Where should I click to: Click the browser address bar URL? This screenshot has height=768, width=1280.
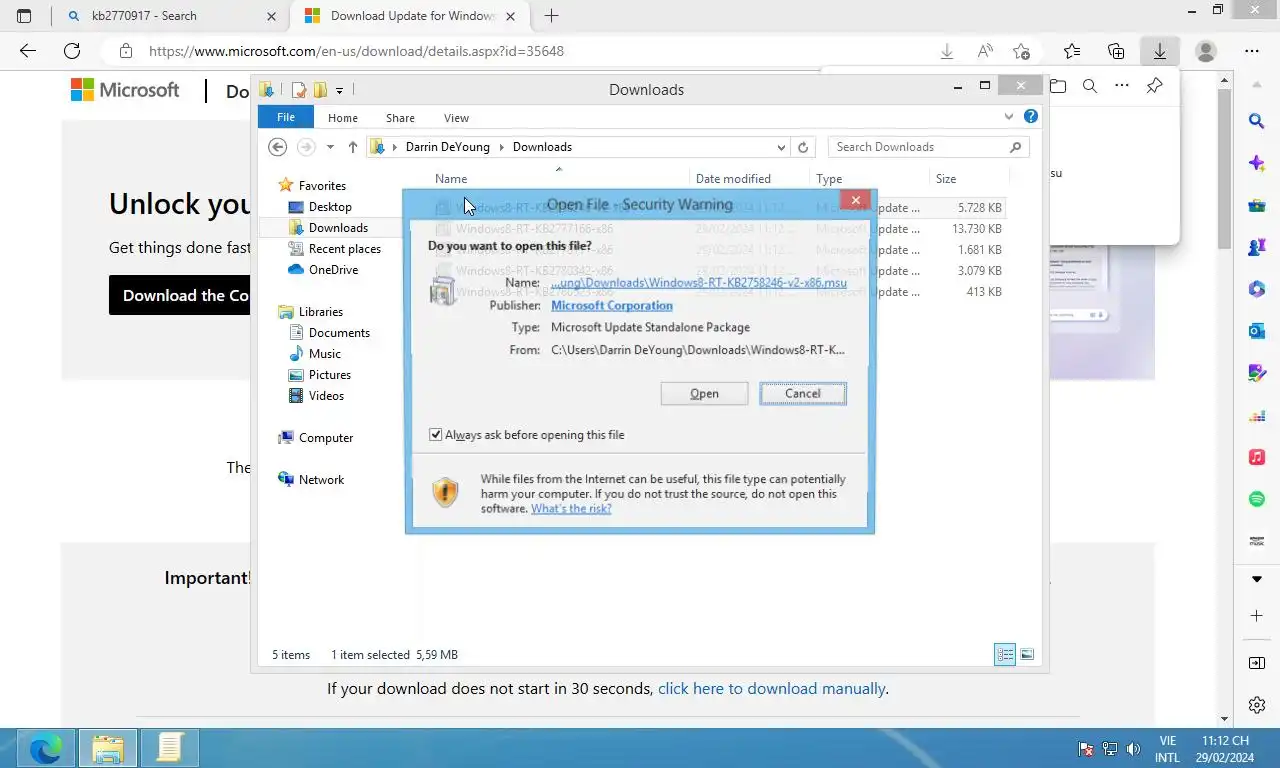356,51
